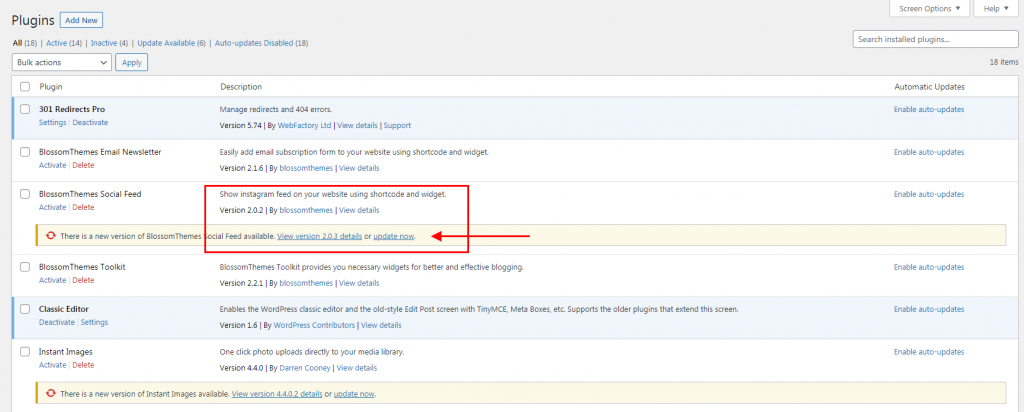Show Inactive (4) plugins filter
This screenshot has width=1024, height=412.
click(109, 43)
